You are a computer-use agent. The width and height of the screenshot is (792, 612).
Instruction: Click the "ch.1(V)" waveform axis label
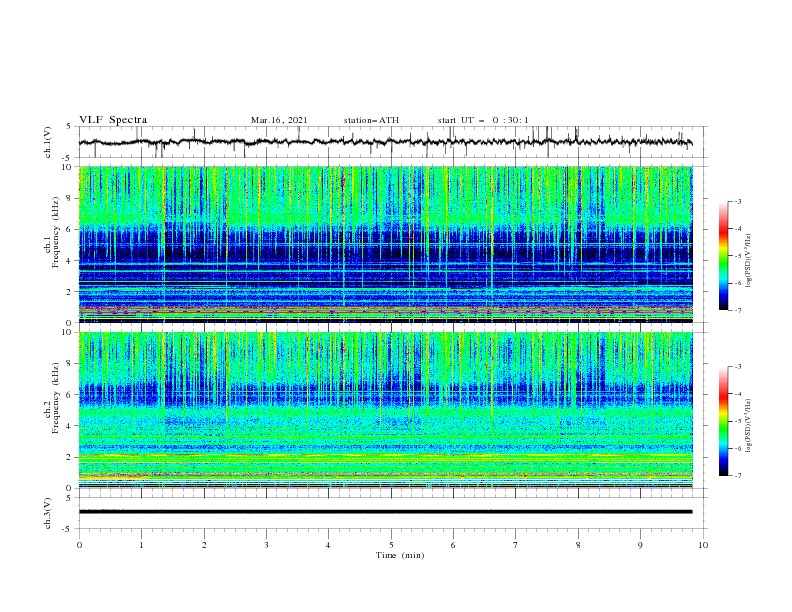click(48, 142)
